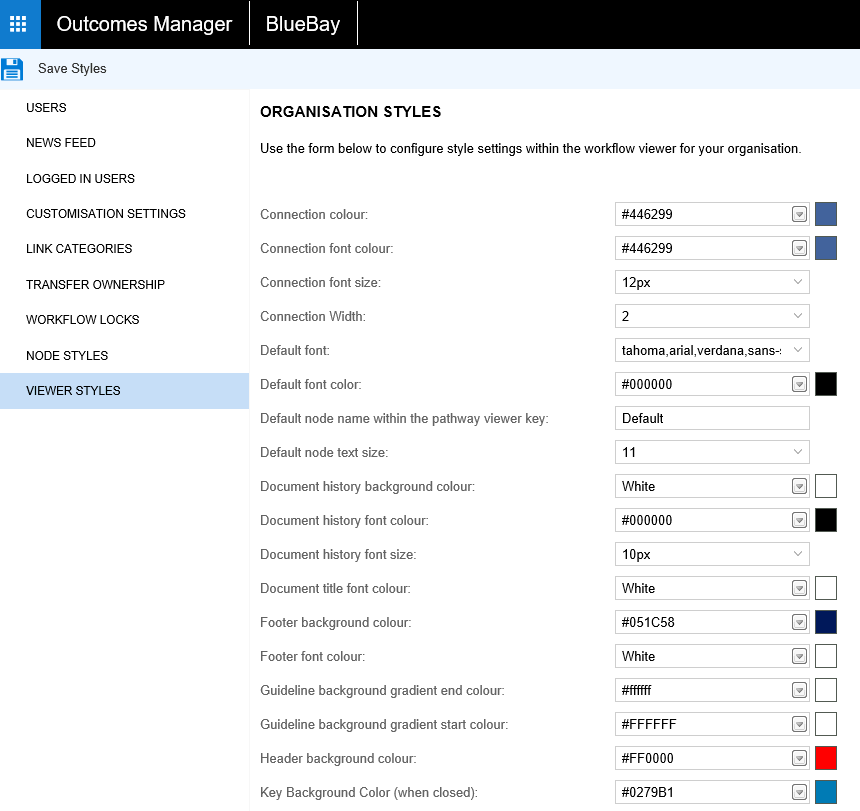Viewport: 860px width, 811px height.
Task: Select Users in the left navigation
Action: coord(46,107)
